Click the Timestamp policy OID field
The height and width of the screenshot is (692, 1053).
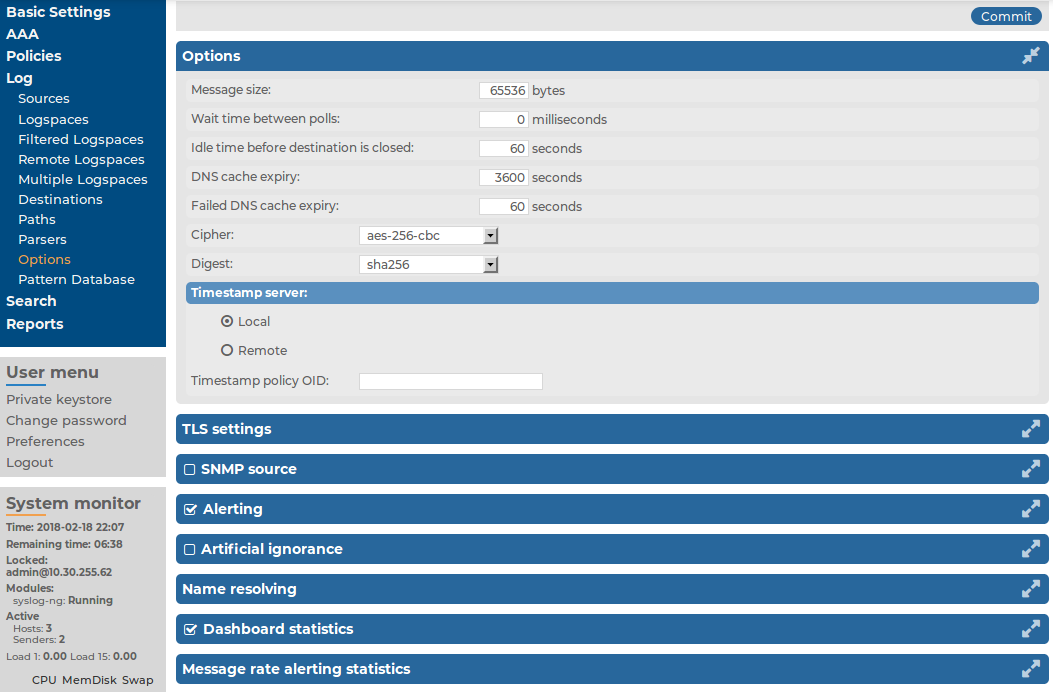point(451,382)
